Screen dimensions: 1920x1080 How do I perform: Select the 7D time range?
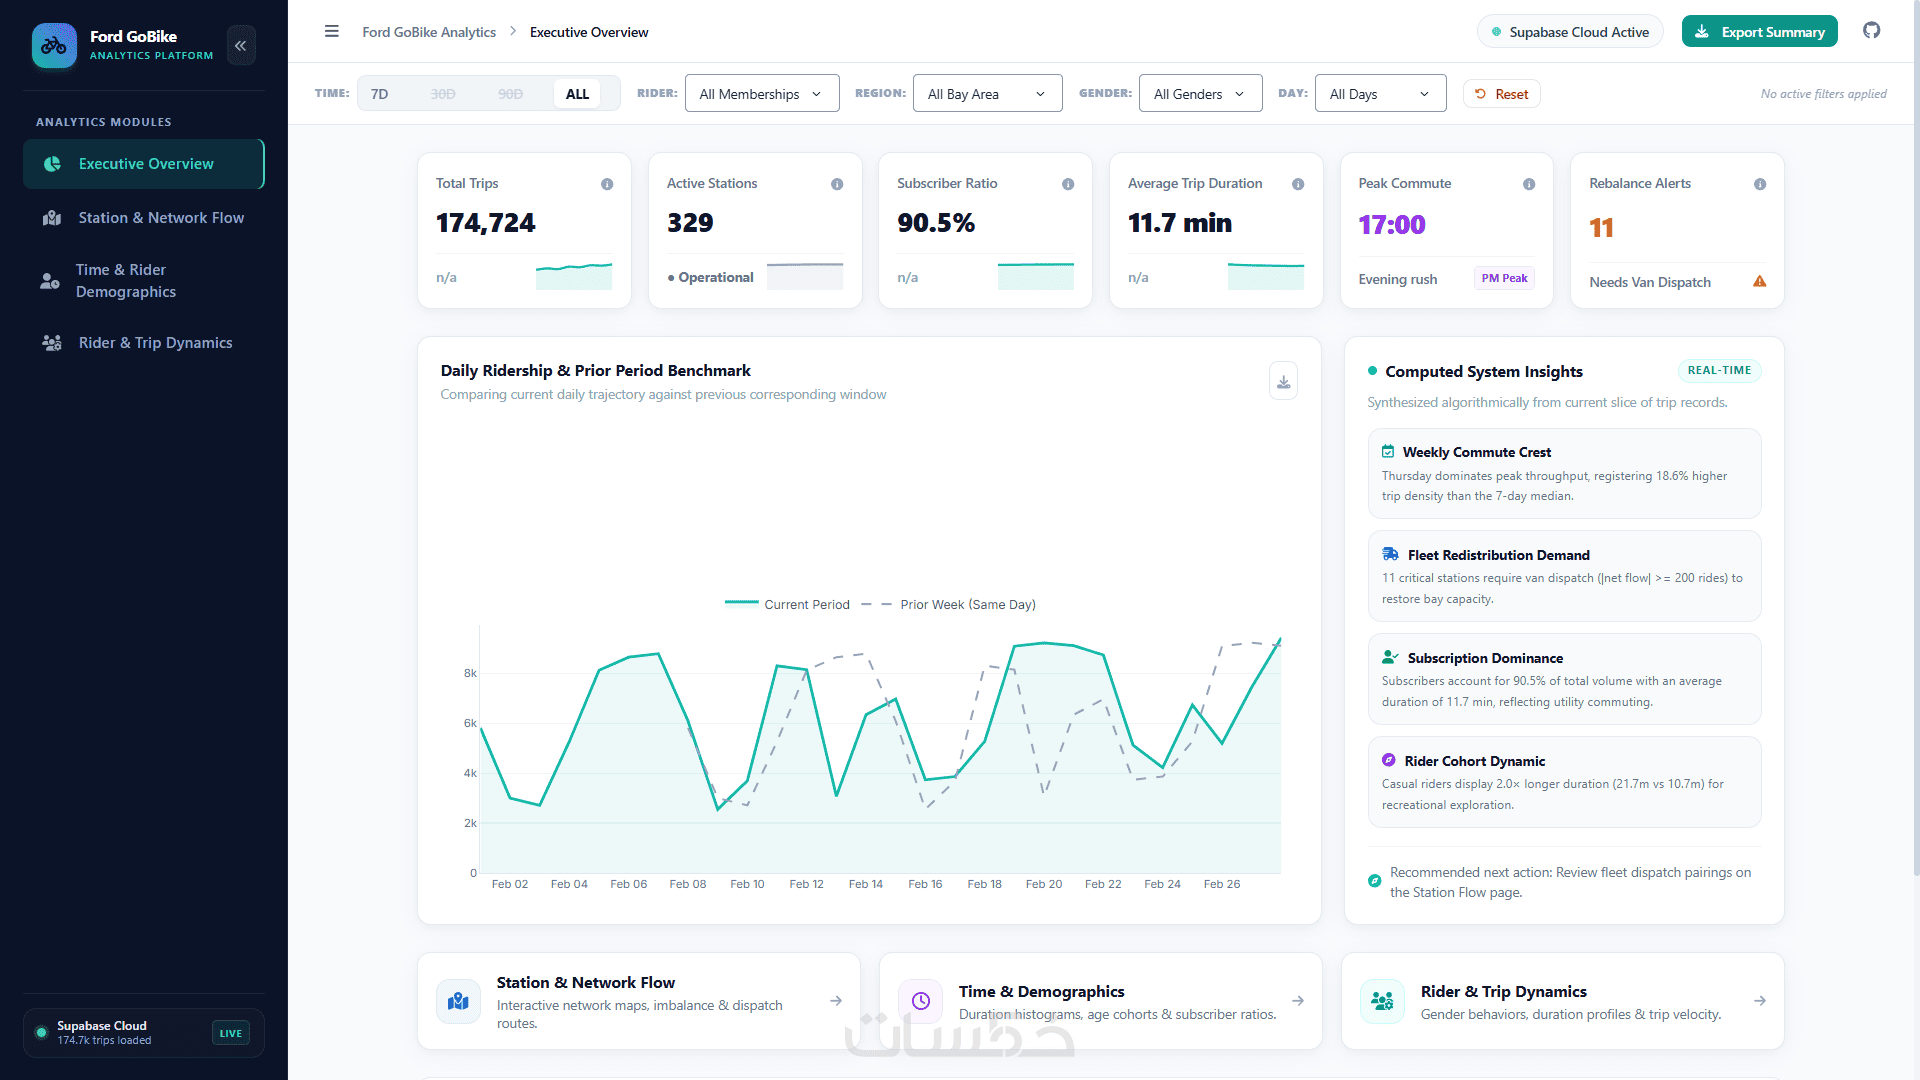pos(380,94)
